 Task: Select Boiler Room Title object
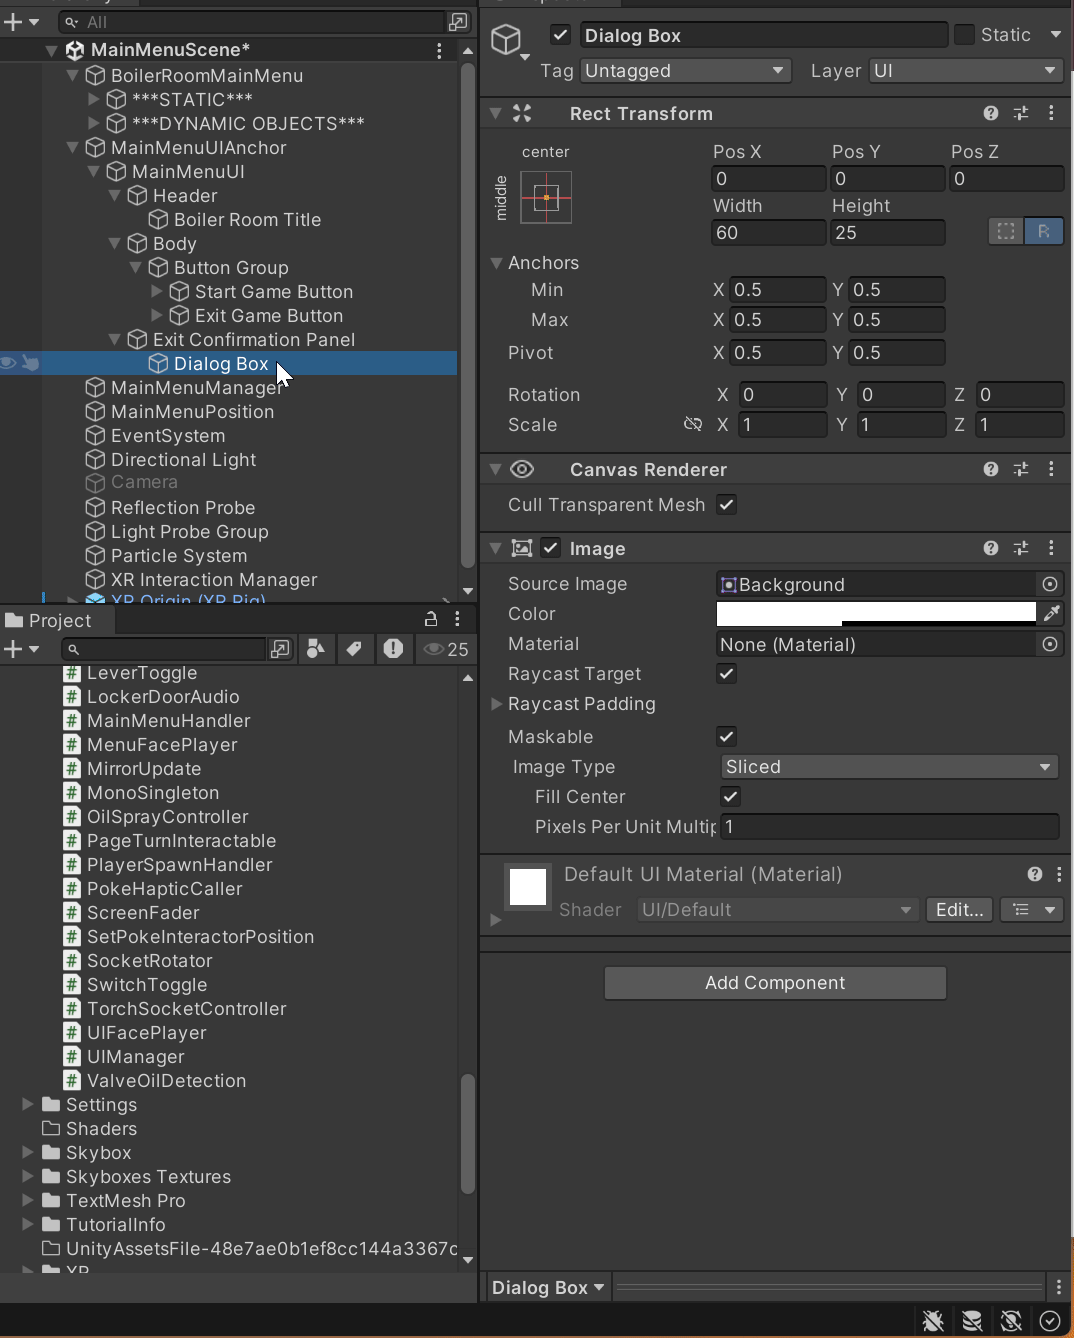click(247, 219)
